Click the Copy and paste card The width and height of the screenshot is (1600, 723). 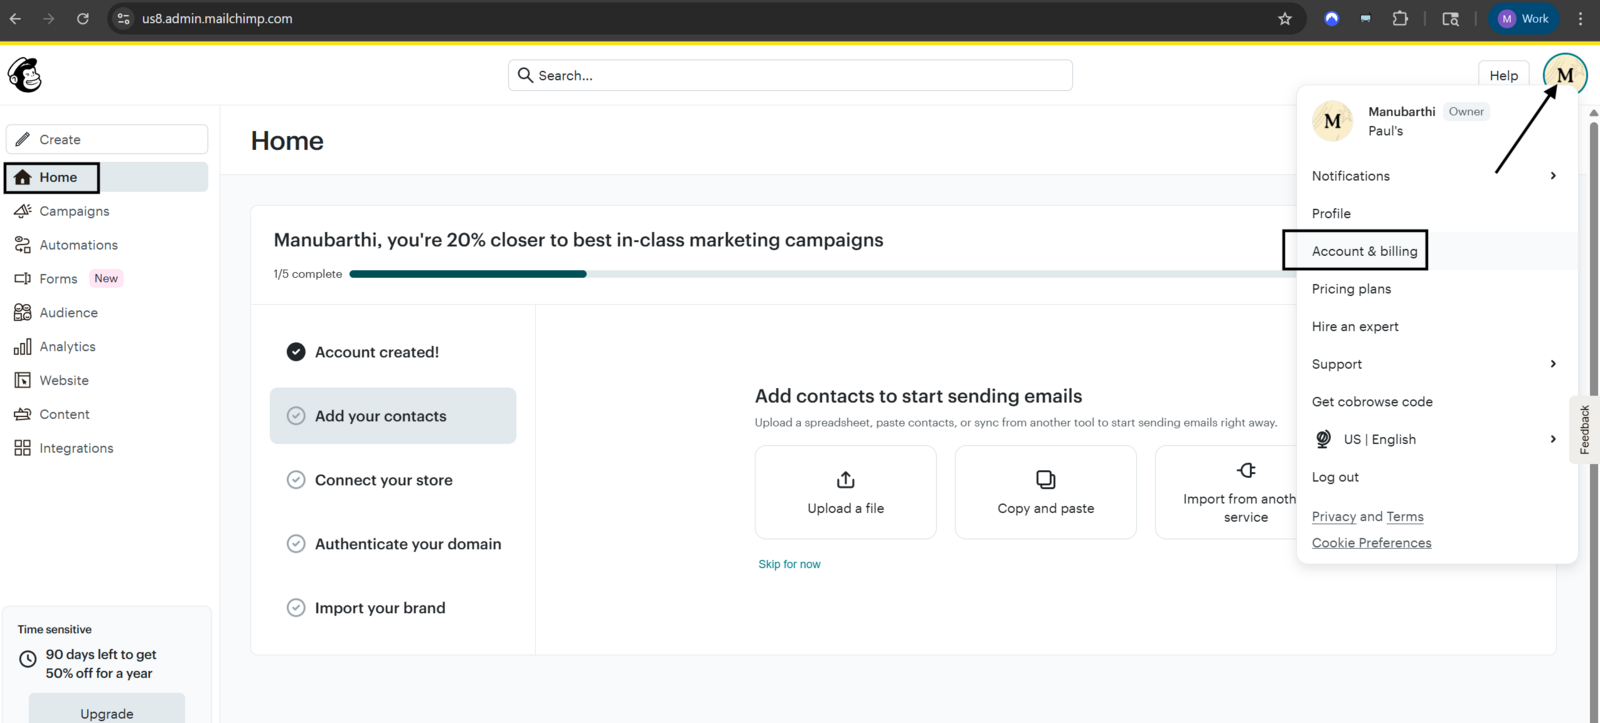(x=1046, y=492)
